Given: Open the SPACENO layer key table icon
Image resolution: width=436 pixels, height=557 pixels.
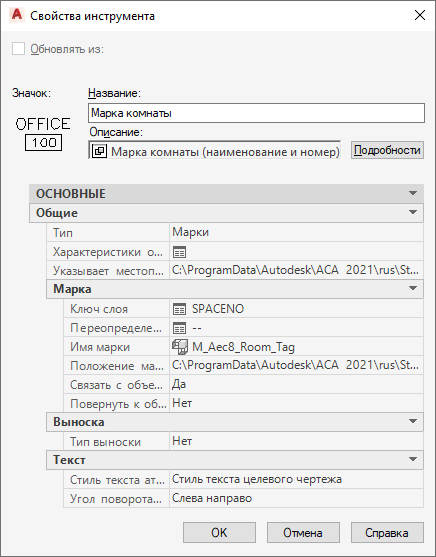Looking at the screenshot, I should point(179,309).
